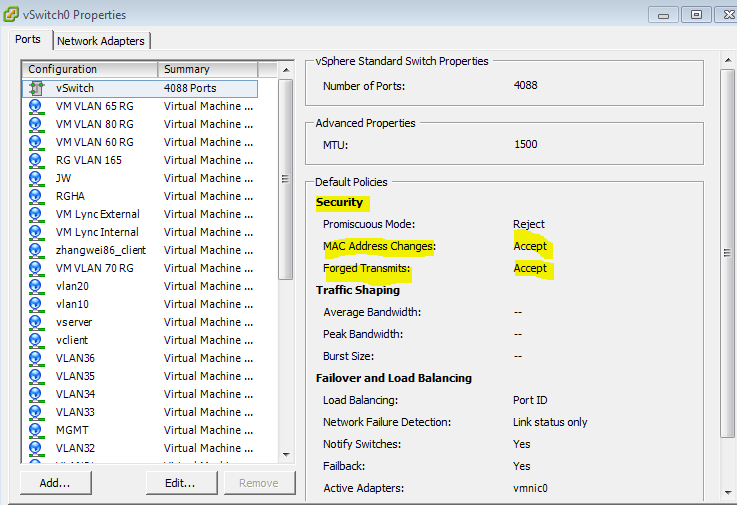Click the Forged Transmits Accept value
Screen dimensions: 737x505
530,268
